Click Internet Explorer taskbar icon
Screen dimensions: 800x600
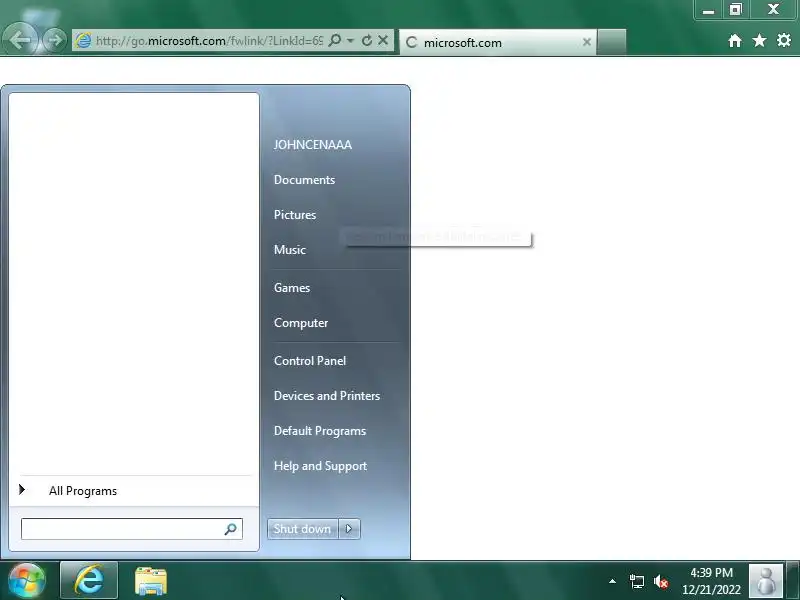(x=89, y=581)
